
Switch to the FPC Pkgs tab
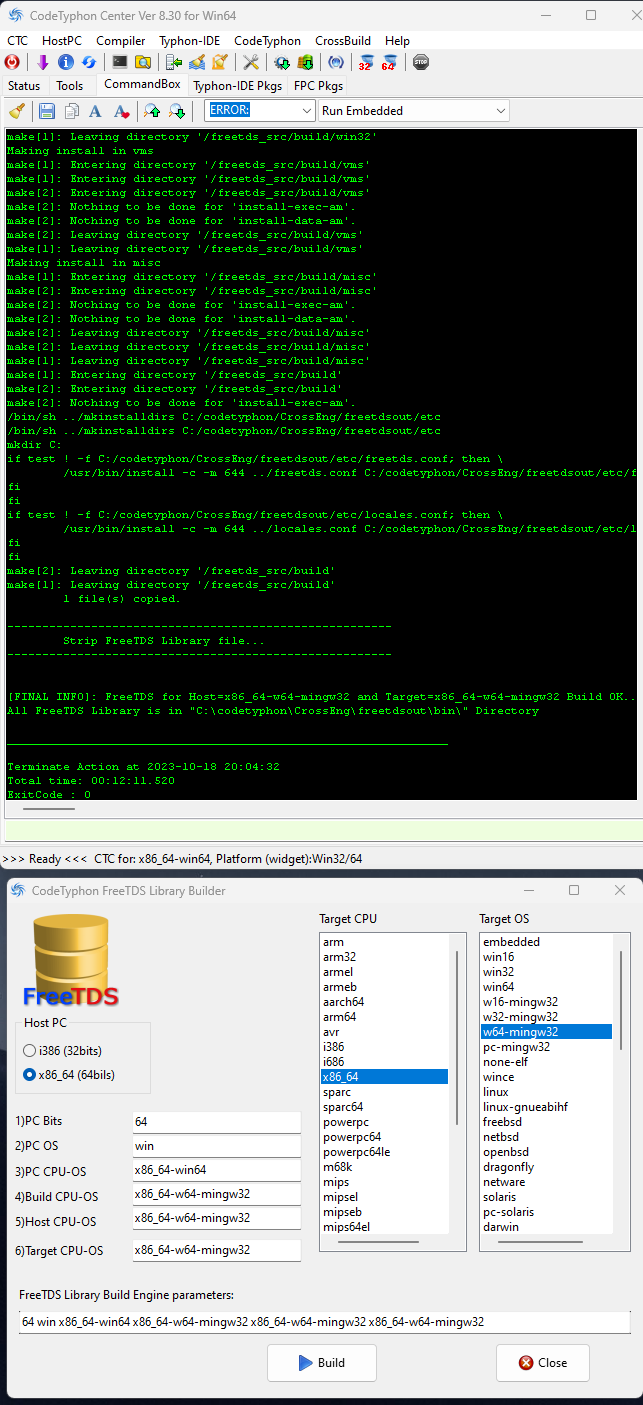(x=318, y=86)
